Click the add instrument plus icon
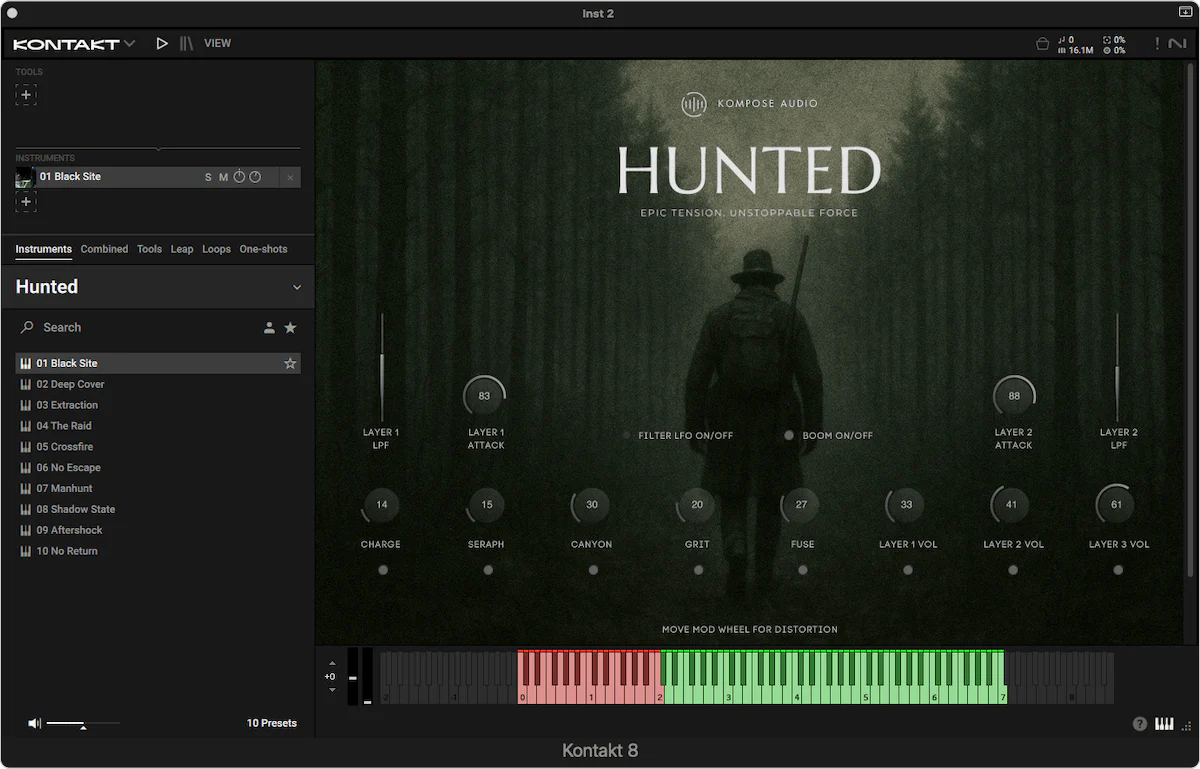Screen dimensions: 1200x769 (x=26, y=201)
